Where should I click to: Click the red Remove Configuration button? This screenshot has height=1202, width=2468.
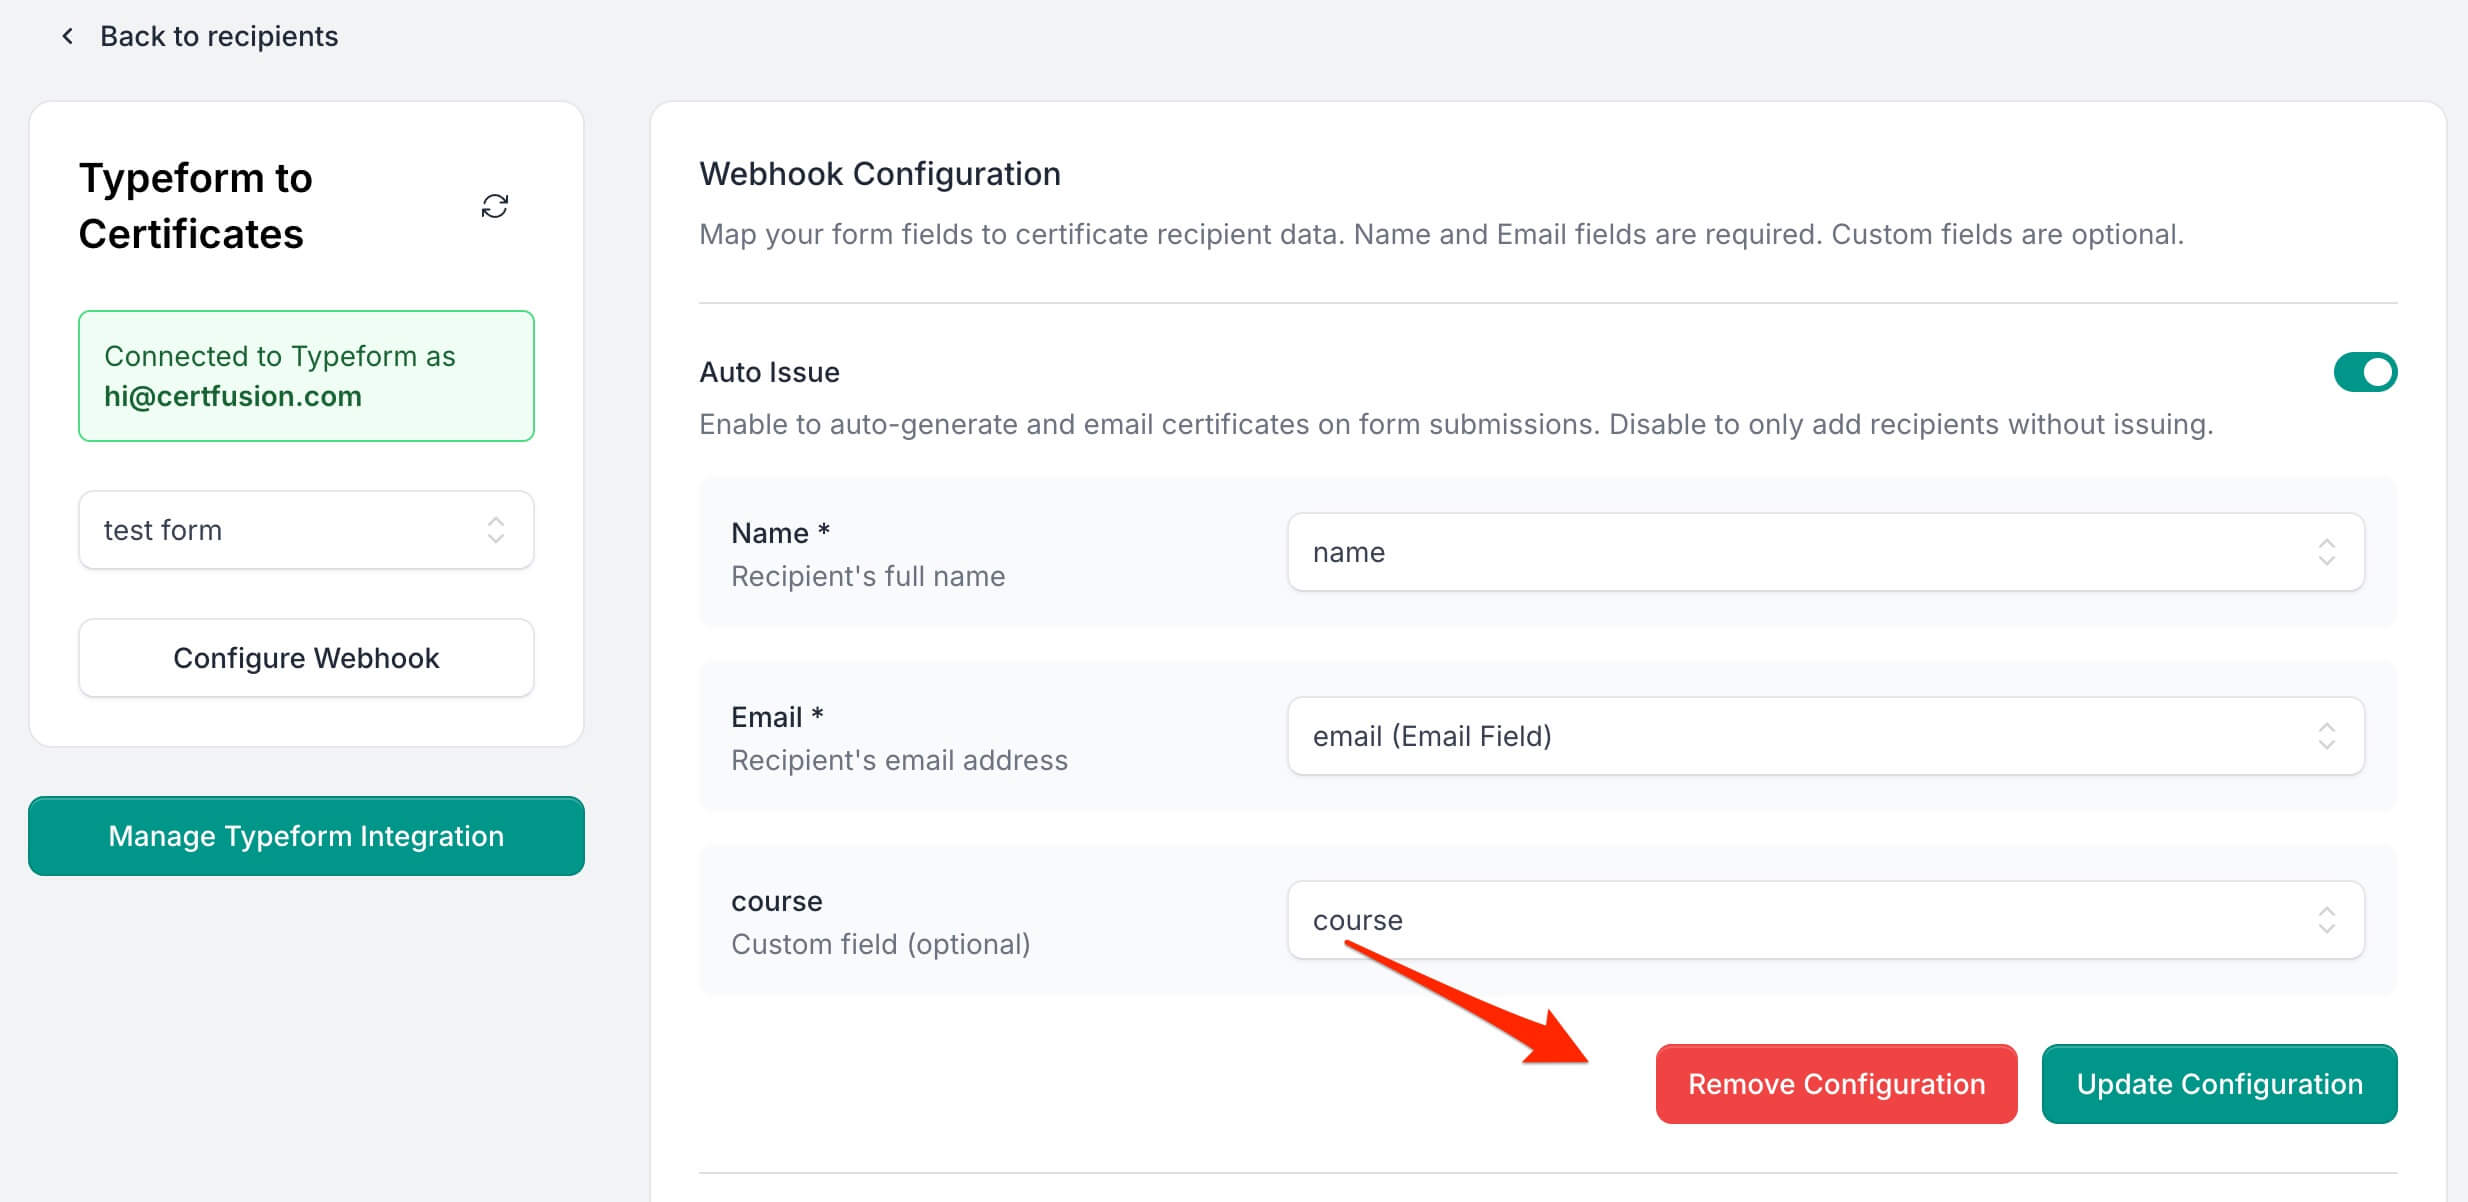[x=1836, y=1084]
